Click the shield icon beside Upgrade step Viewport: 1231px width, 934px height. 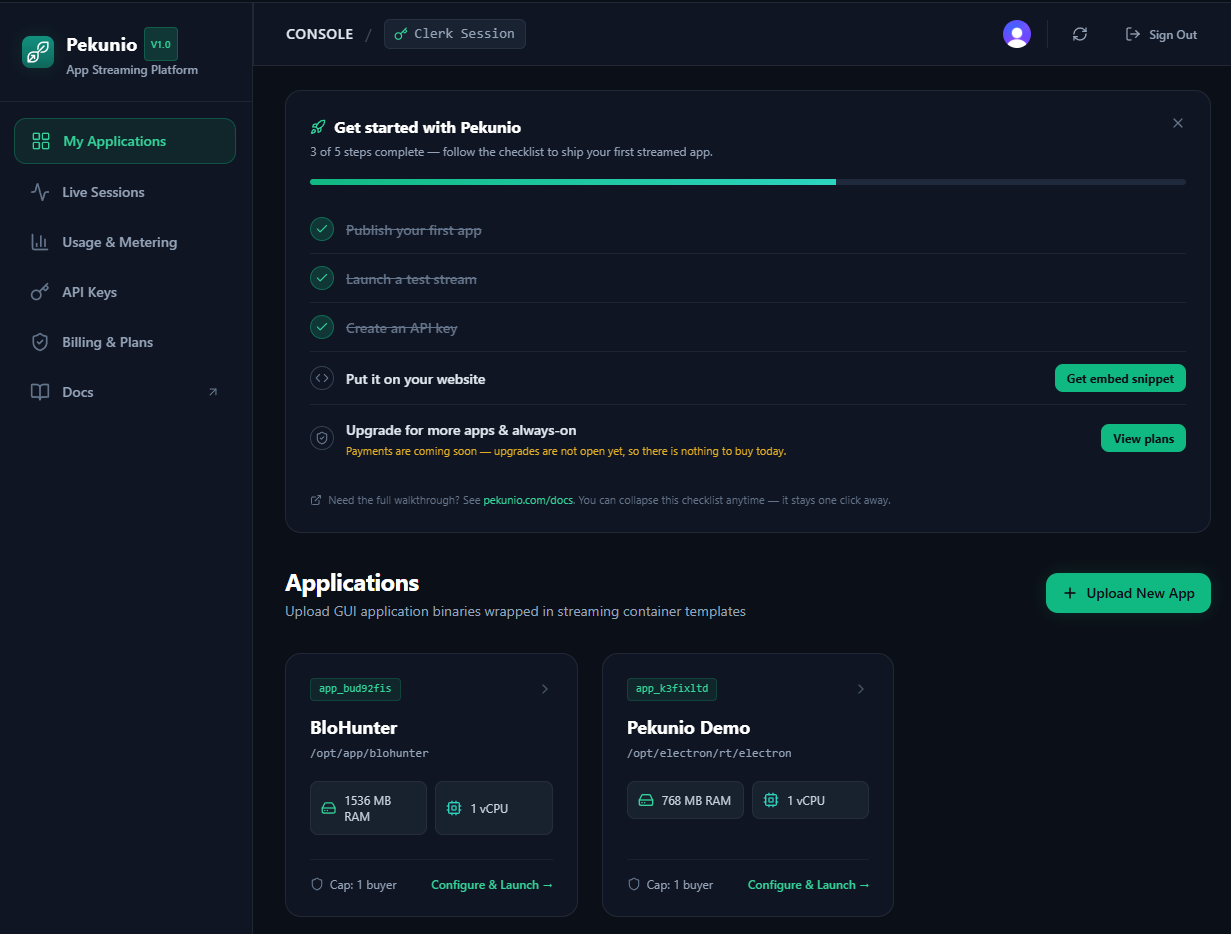point(322,437)
